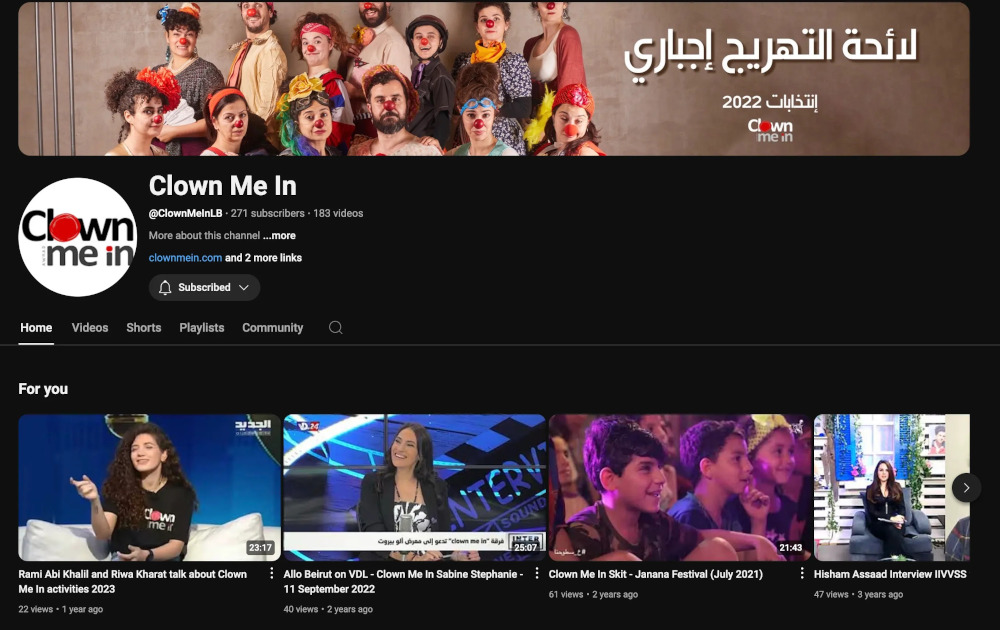Play the 25:07 Allo Beirut thumbnail
This screenshot has width=1000, height=630.
(415, 488)
